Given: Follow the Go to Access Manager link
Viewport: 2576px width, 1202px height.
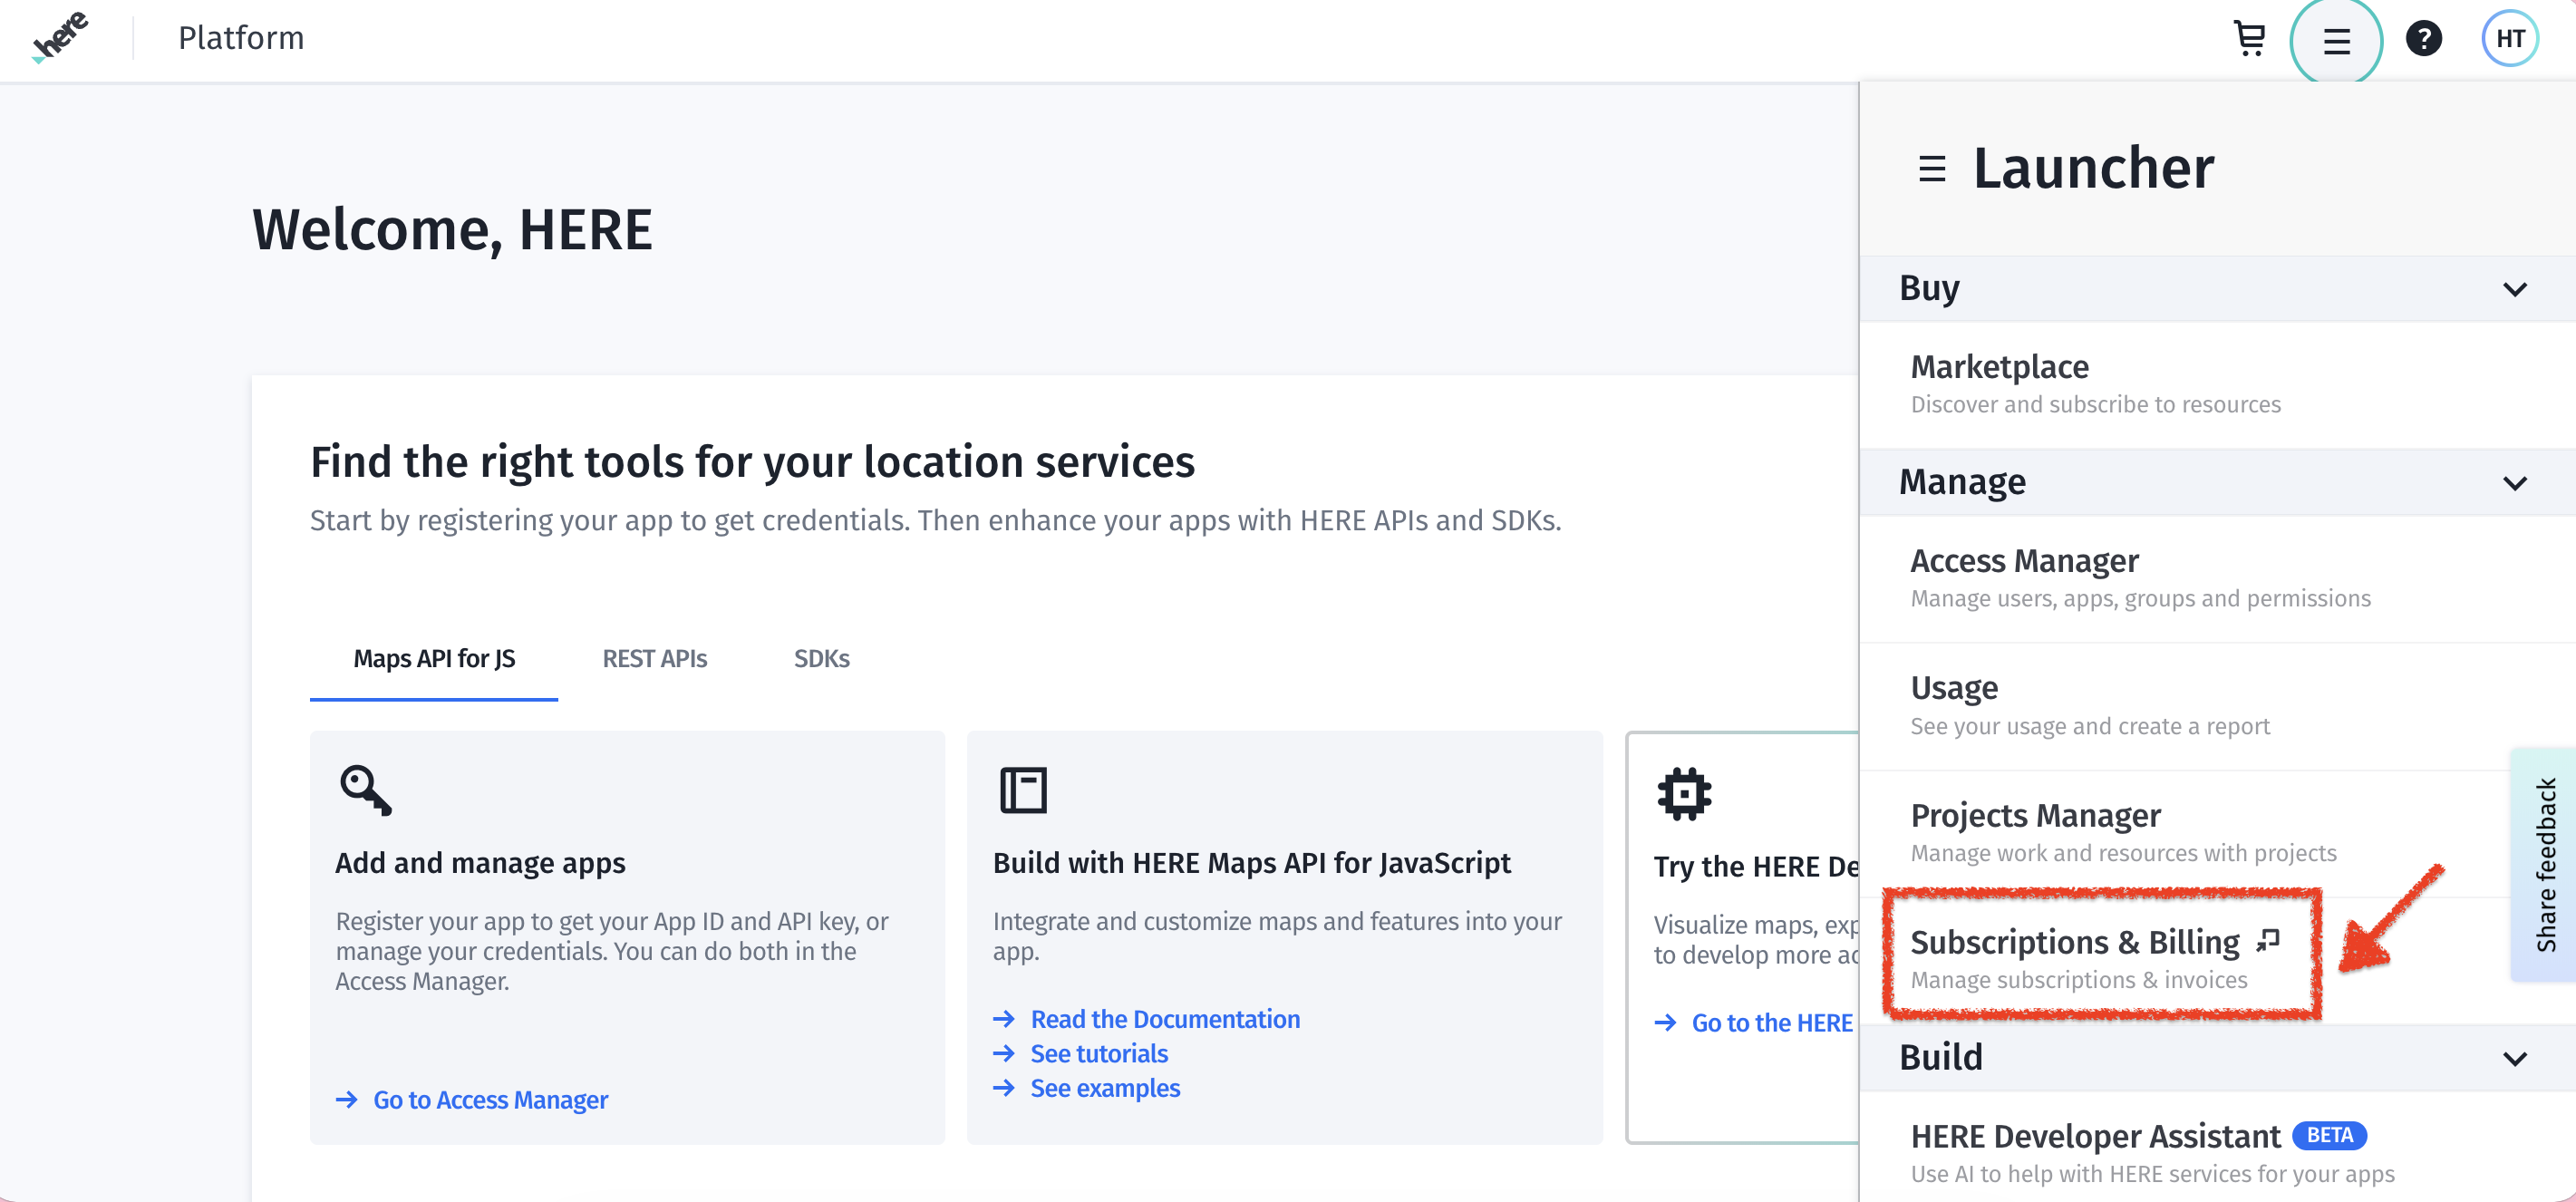Looking at the screenshot, I should click(x=490, y=1100).
